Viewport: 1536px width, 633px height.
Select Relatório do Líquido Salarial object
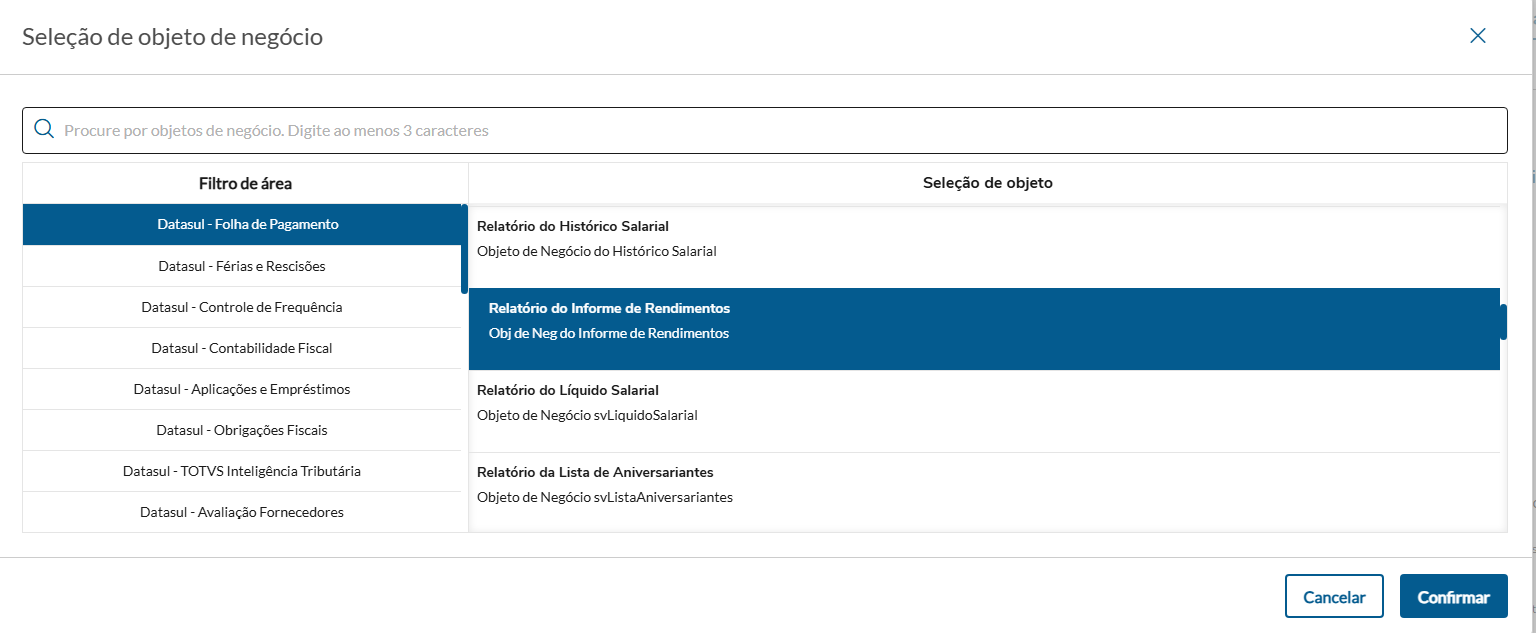point(983,402)
